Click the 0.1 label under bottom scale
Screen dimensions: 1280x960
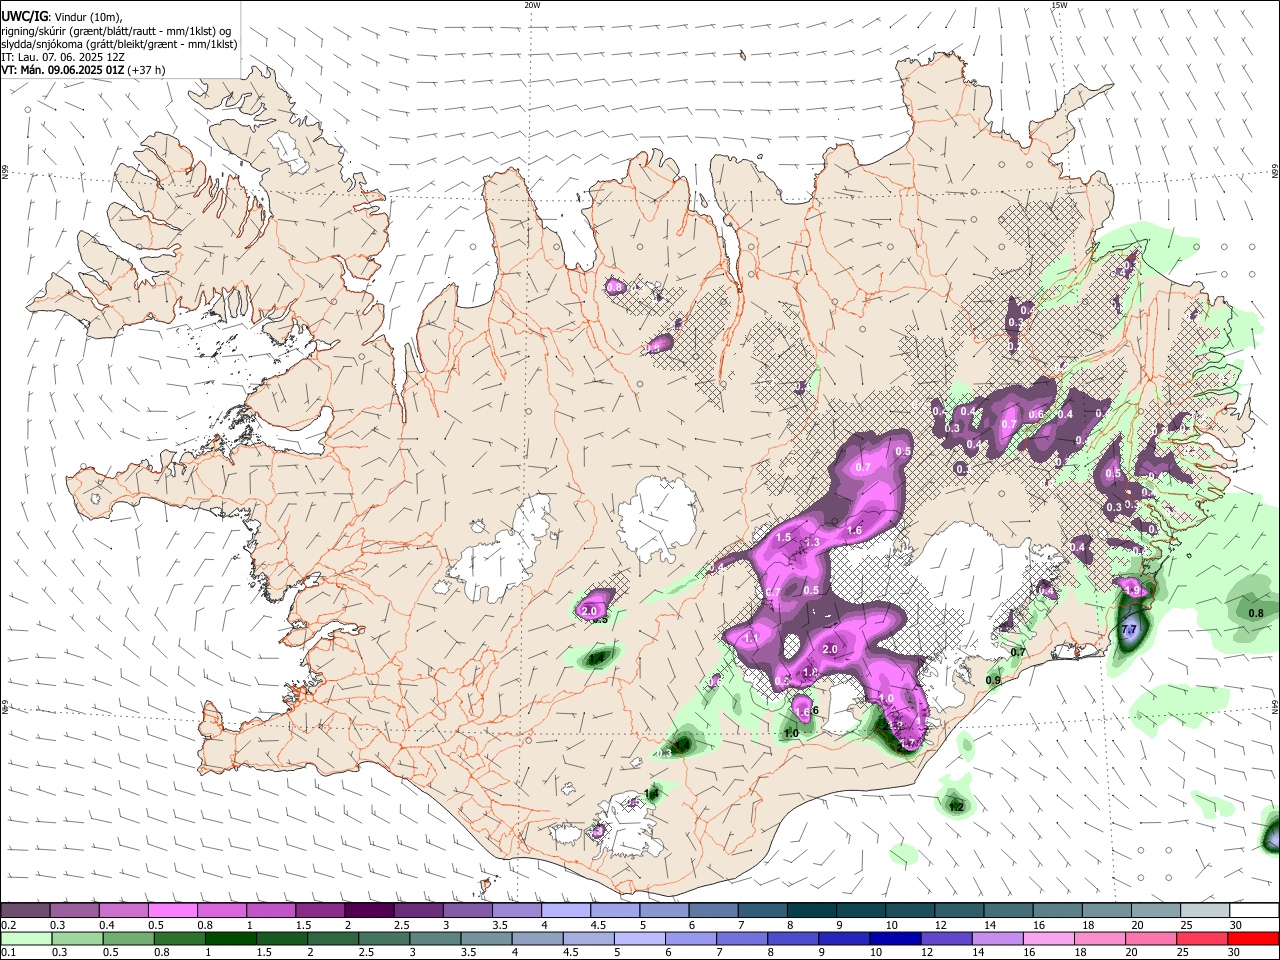tap(7, 952)
